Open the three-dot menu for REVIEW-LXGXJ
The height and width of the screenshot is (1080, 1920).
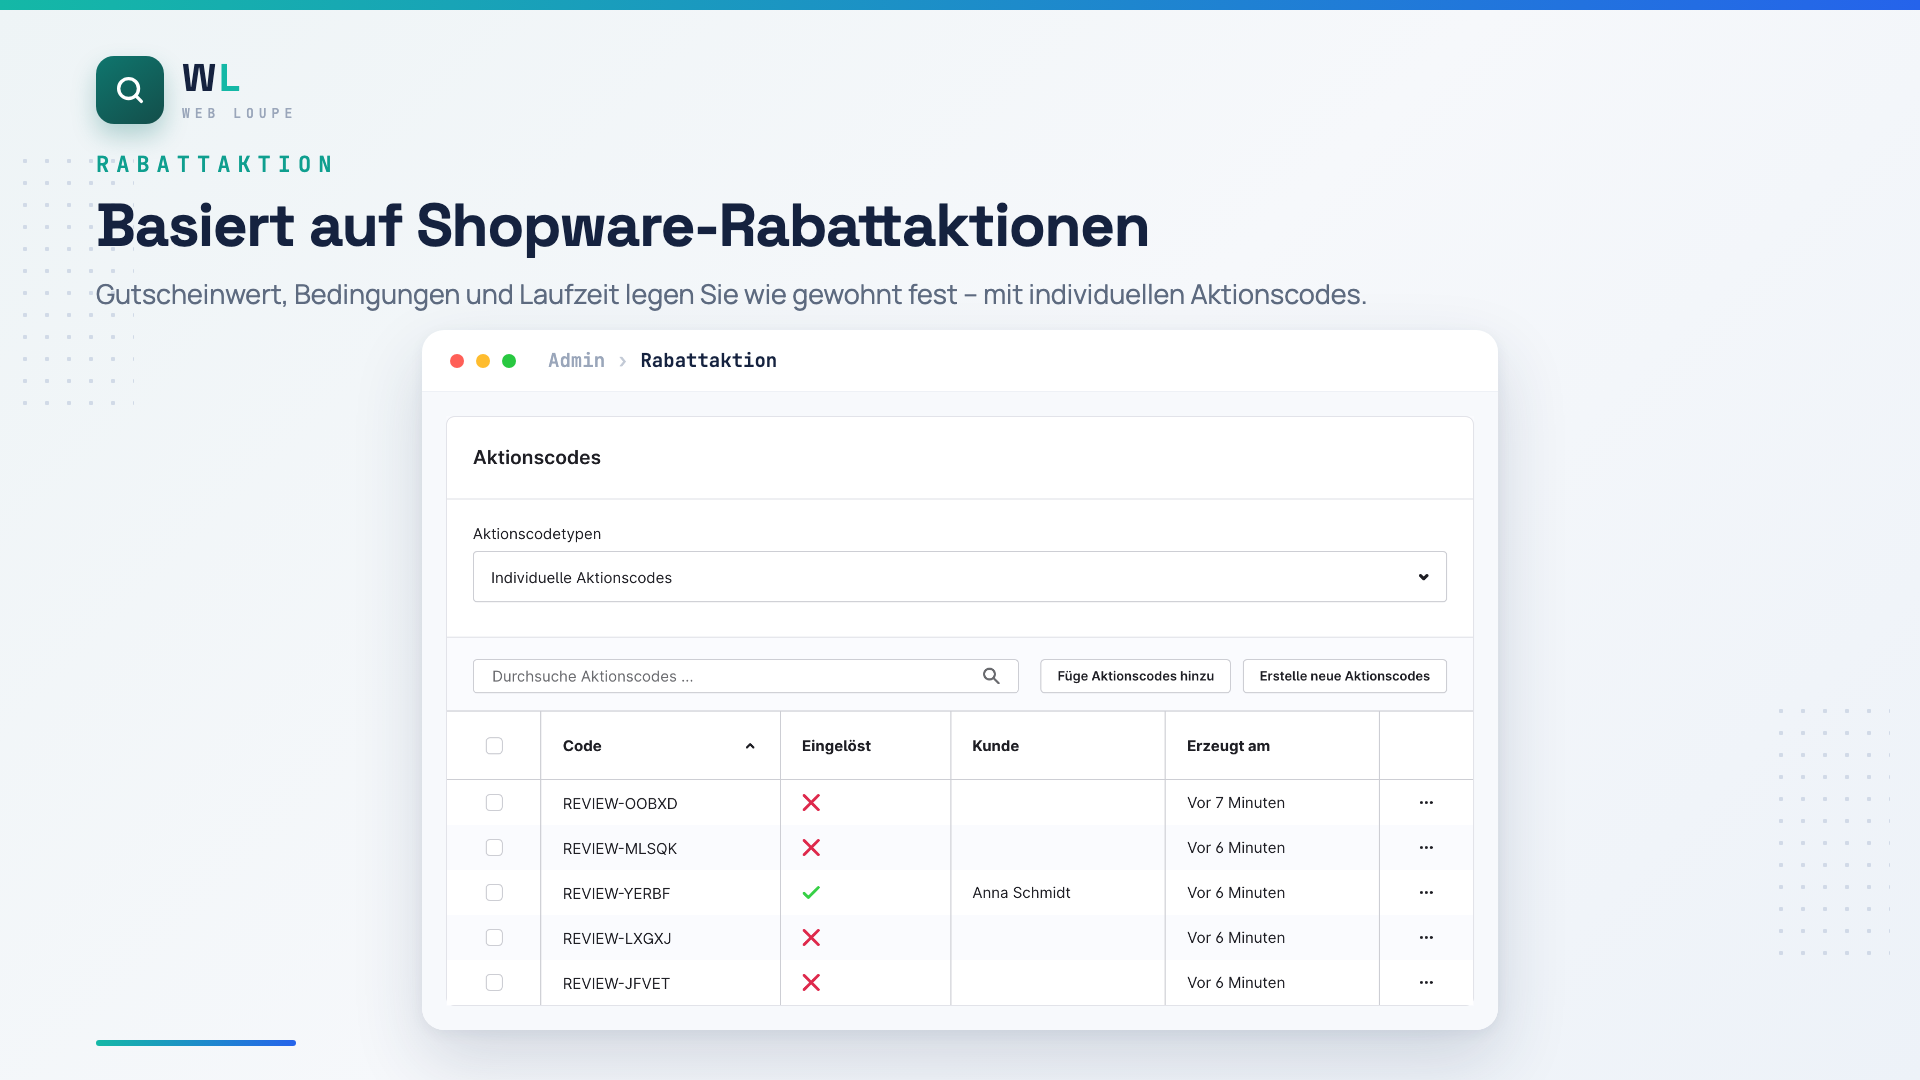click(1426, 938)
